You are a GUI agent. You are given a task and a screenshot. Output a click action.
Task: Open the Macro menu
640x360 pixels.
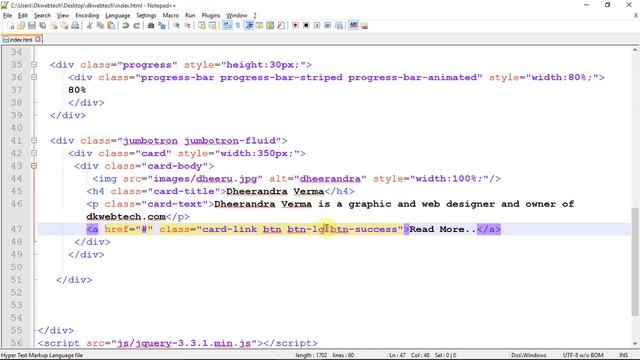[170, 16]
